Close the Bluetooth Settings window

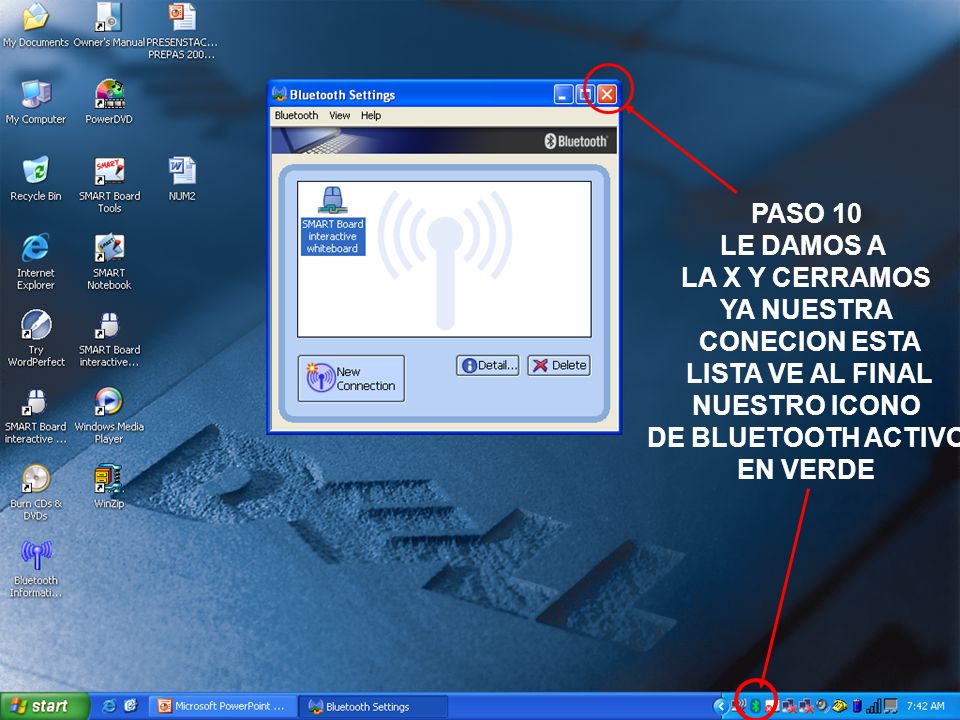click(x=607, y=94)
